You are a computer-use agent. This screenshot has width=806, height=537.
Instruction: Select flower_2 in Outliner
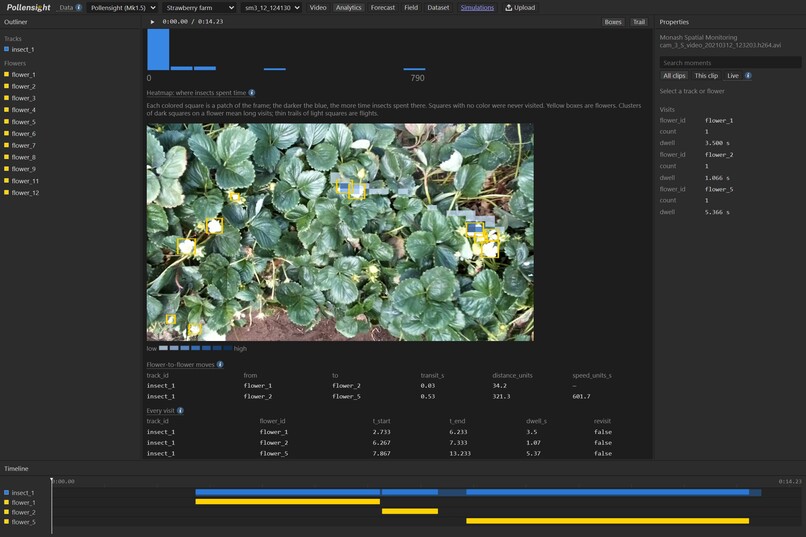(x=23, y=86)
